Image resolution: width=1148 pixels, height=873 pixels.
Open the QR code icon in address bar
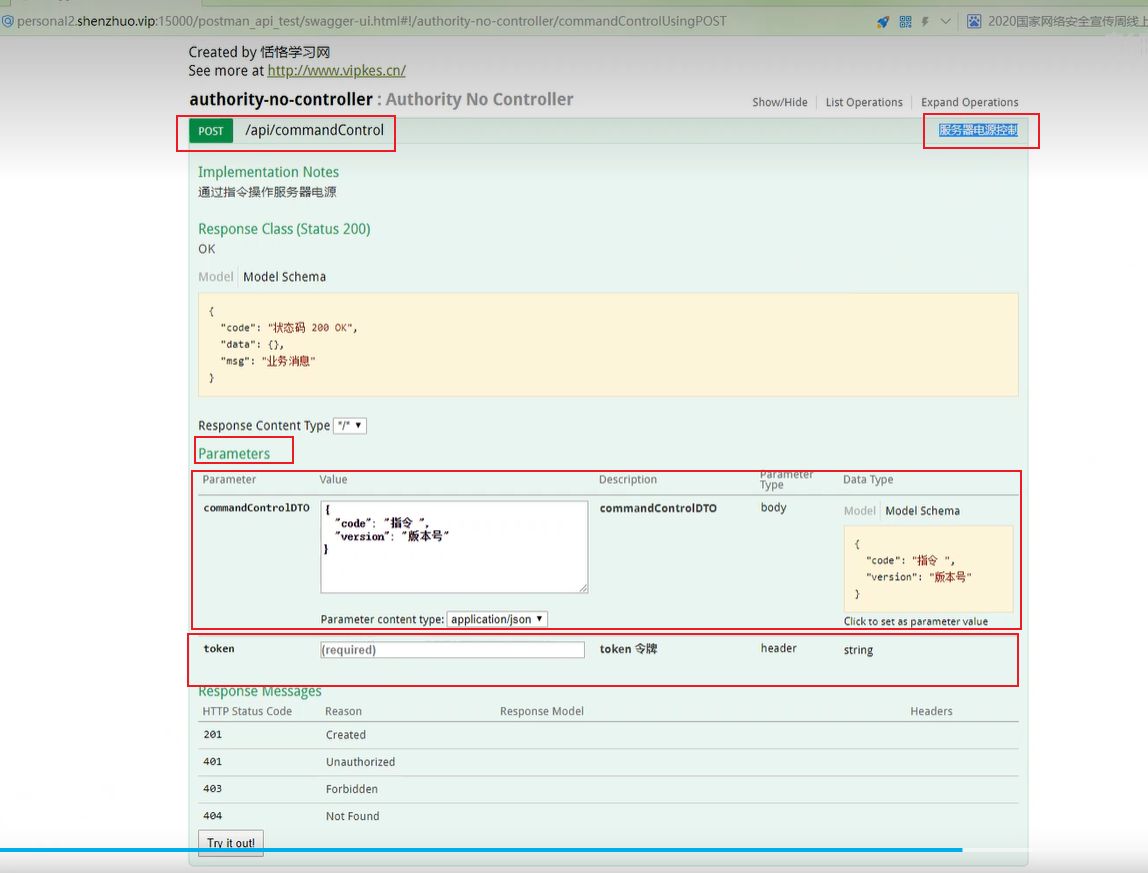[905, 21]
